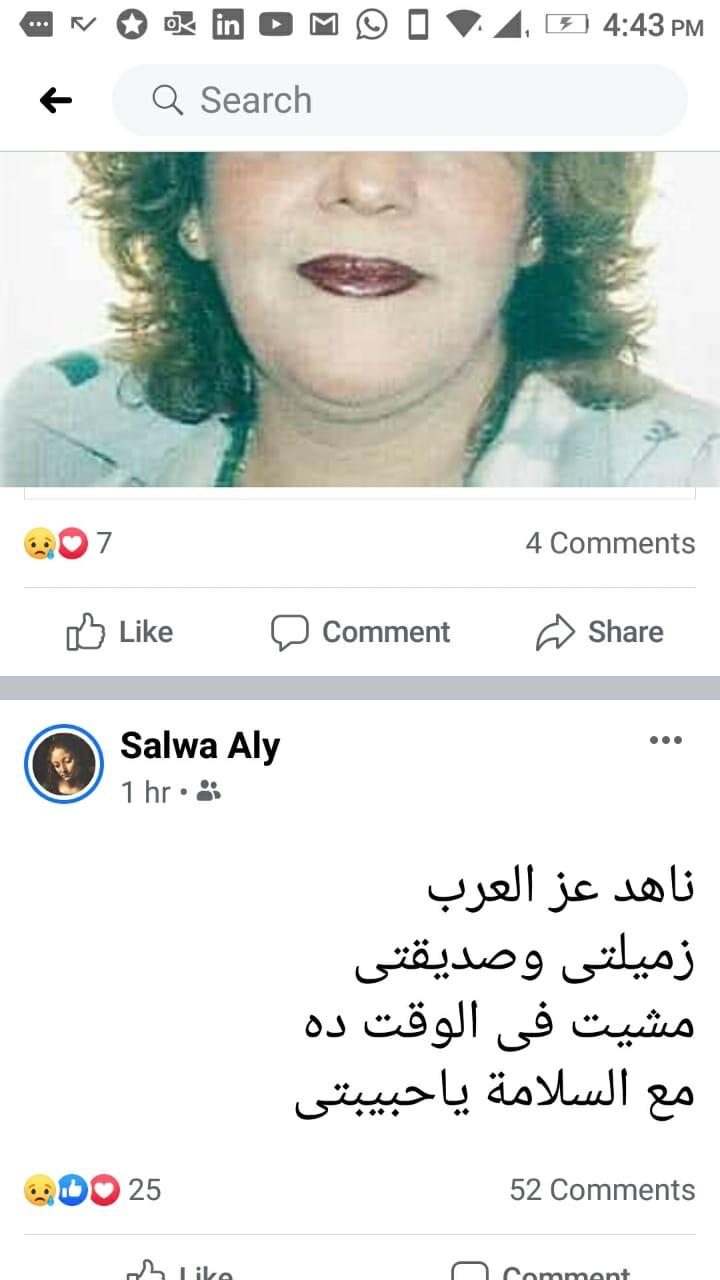Tap the YouTube notification icon in status bar
This screenshot has width=720, height=1280.
[276, 24]
